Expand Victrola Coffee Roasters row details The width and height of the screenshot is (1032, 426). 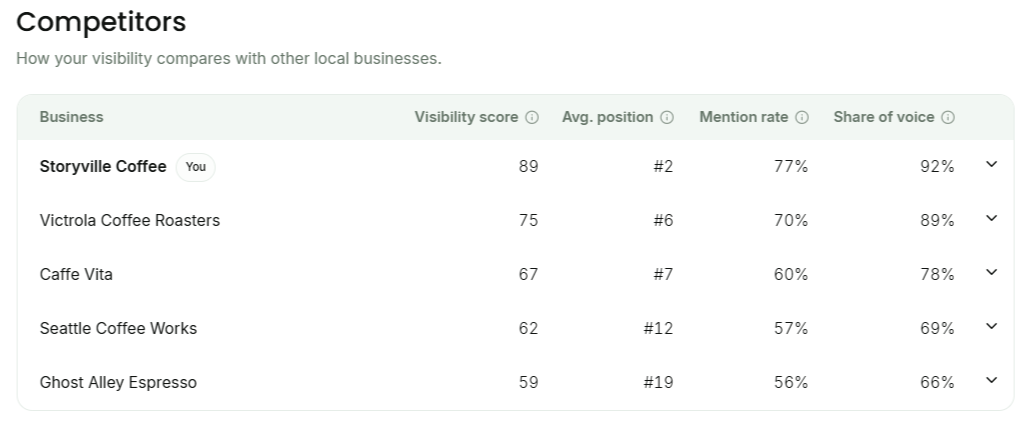(x=991, y=219)
